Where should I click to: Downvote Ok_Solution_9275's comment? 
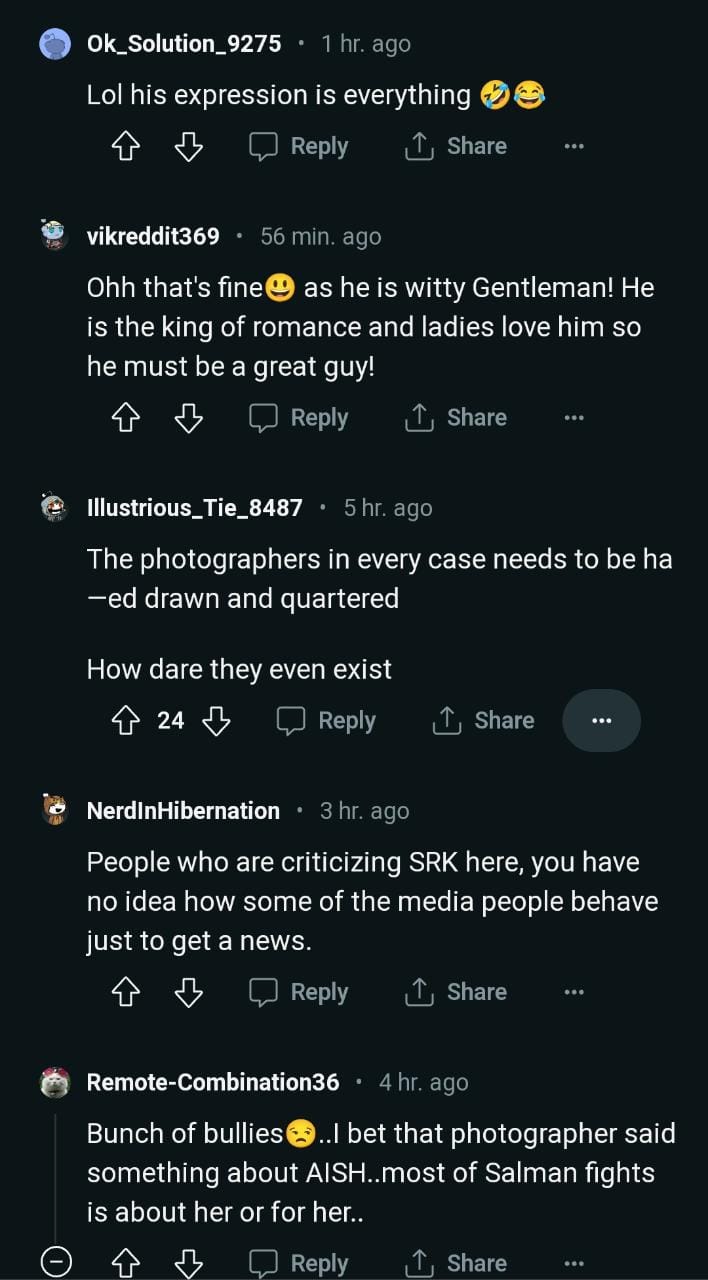click(x=188, y=147)
